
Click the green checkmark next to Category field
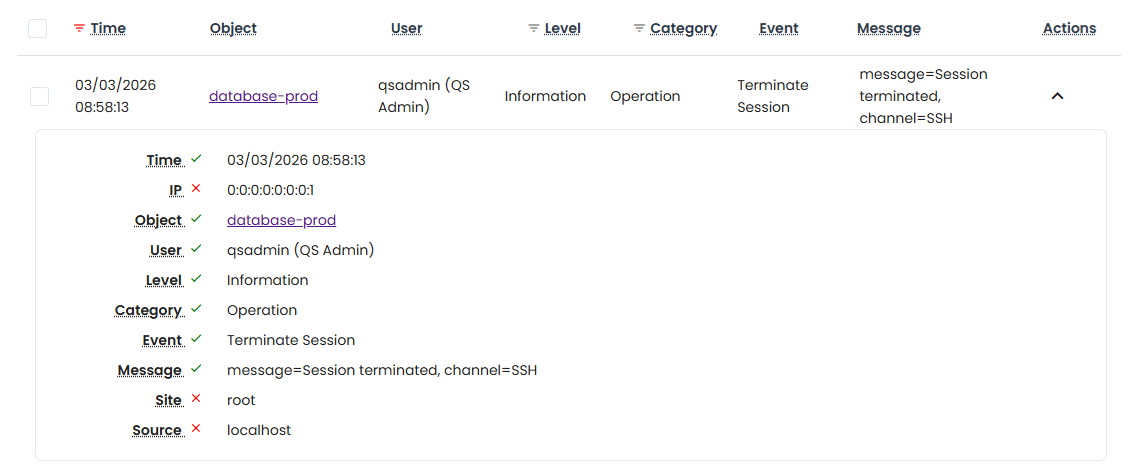click(x=196, y=309)
